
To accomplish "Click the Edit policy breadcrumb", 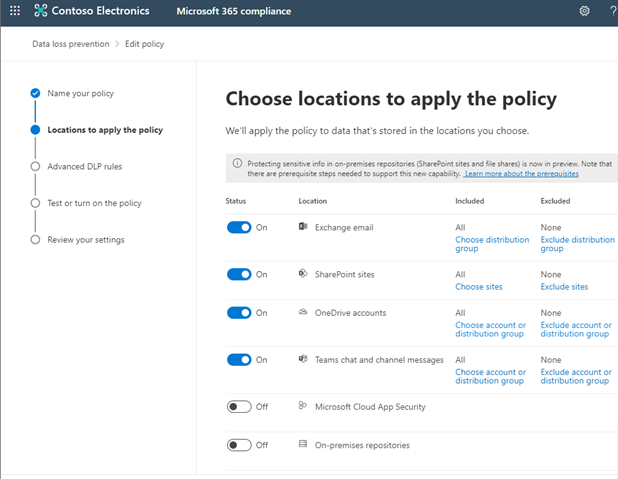I will [144, 44].
